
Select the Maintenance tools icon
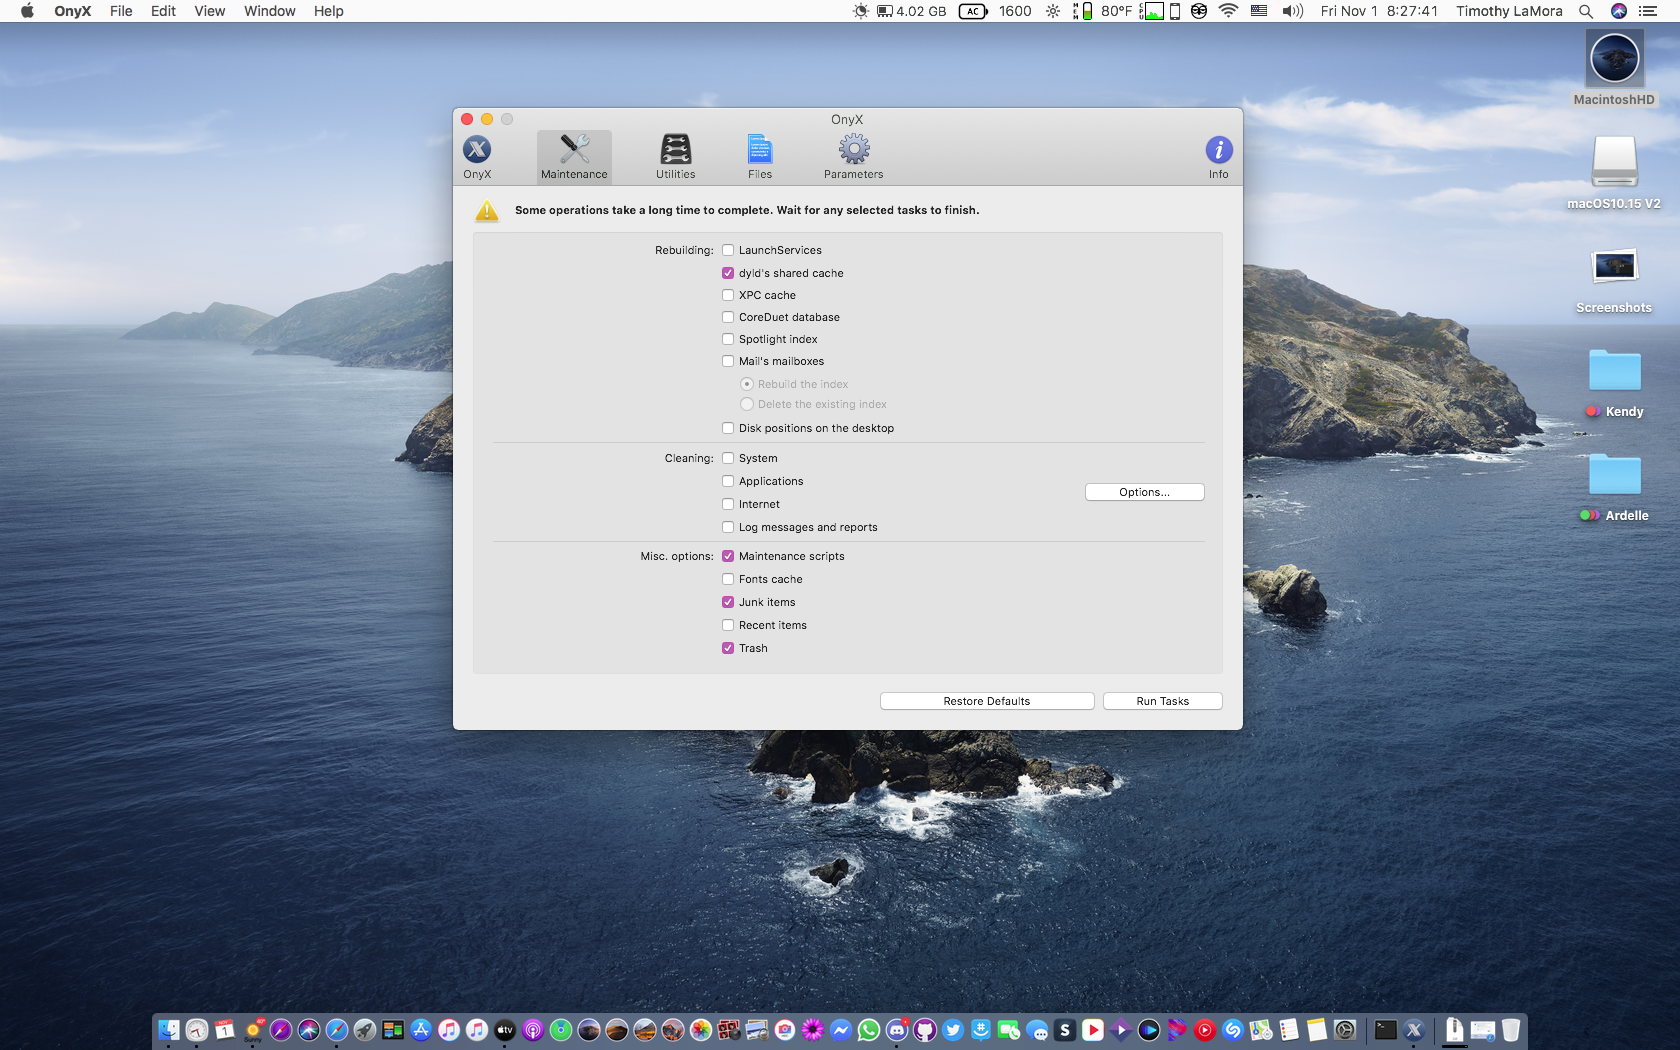[x=574, y=151]
